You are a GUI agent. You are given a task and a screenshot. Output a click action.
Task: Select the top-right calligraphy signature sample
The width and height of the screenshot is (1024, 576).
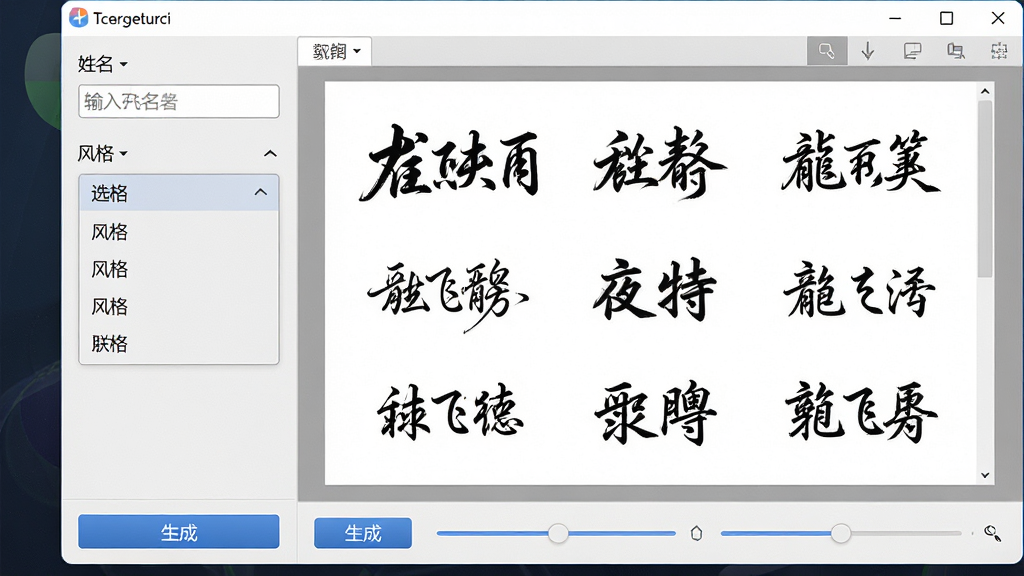pyautogui.click(x=861, y=162)
